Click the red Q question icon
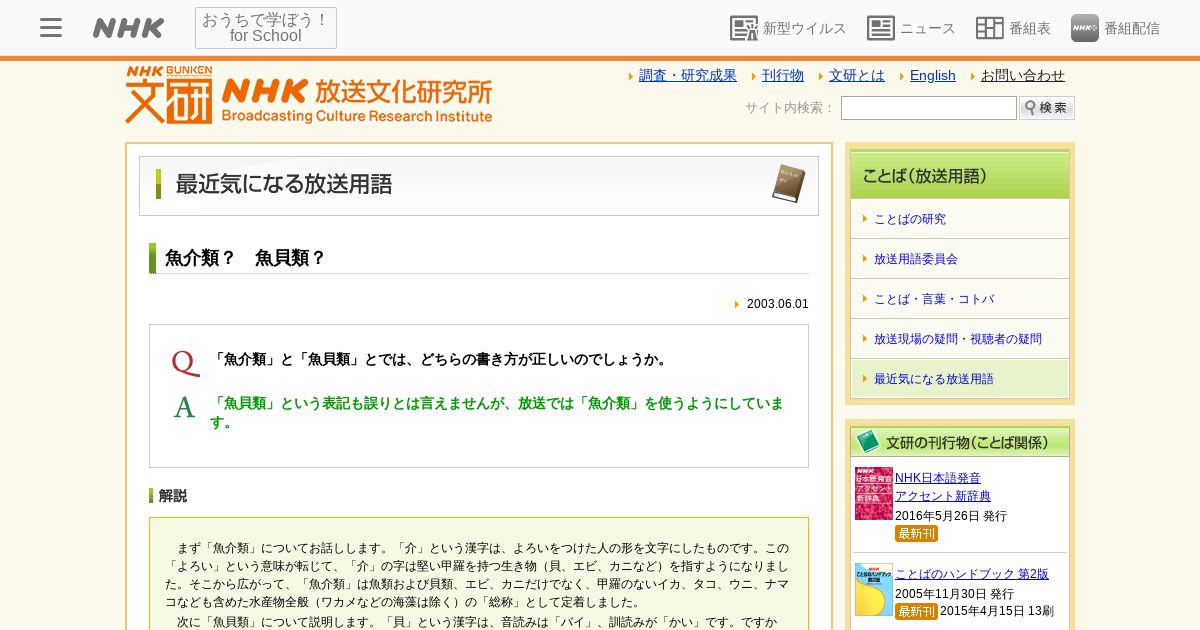This screenshot has width=1200, height=630. 185,362
